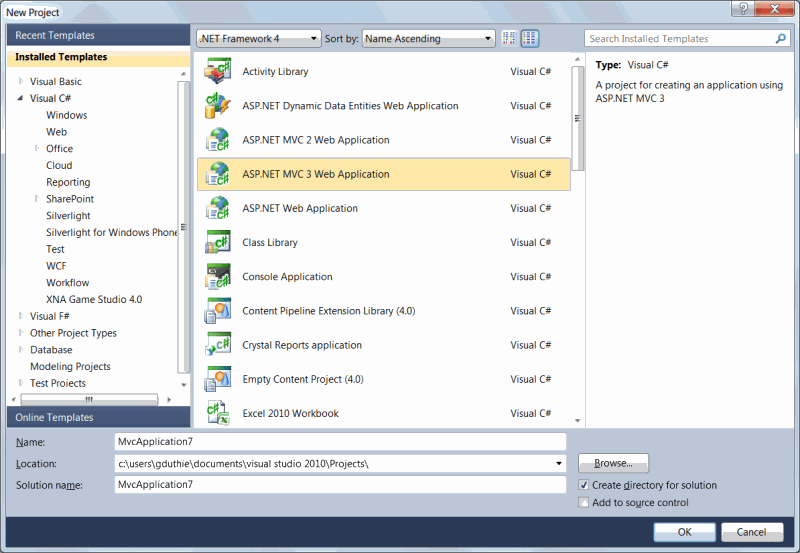Image resolution: width=800 pixels, height=553 pixels.
Task: Click the OK button
Action: click(x=684, y=532)
